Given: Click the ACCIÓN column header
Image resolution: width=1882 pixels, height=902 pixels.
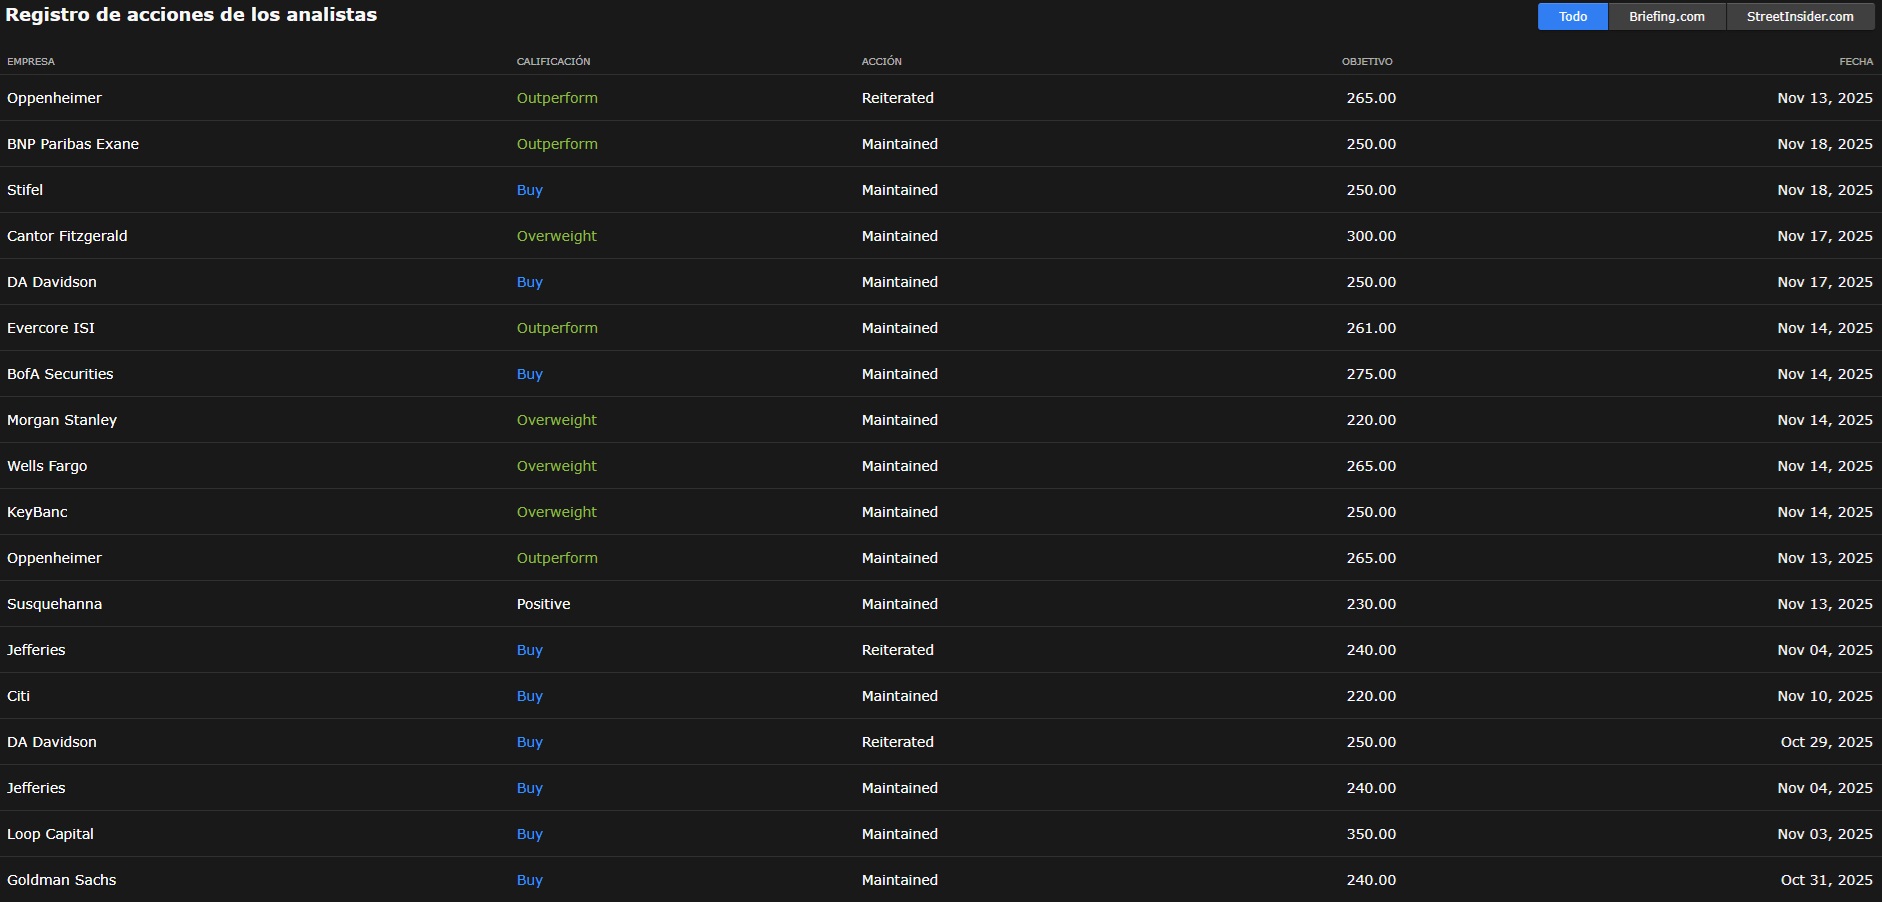Looking at the screenshot, I should click(x=881, y=62).
